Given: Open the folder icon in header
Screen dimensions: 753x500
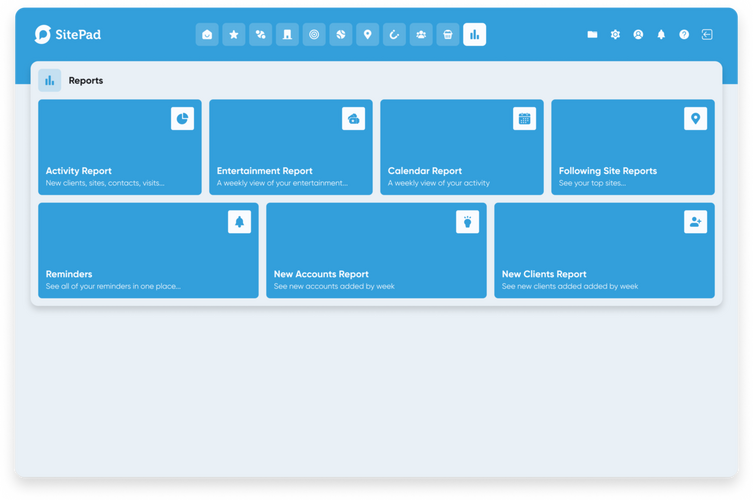Looking at the screenshot, I should click(592, 35).
